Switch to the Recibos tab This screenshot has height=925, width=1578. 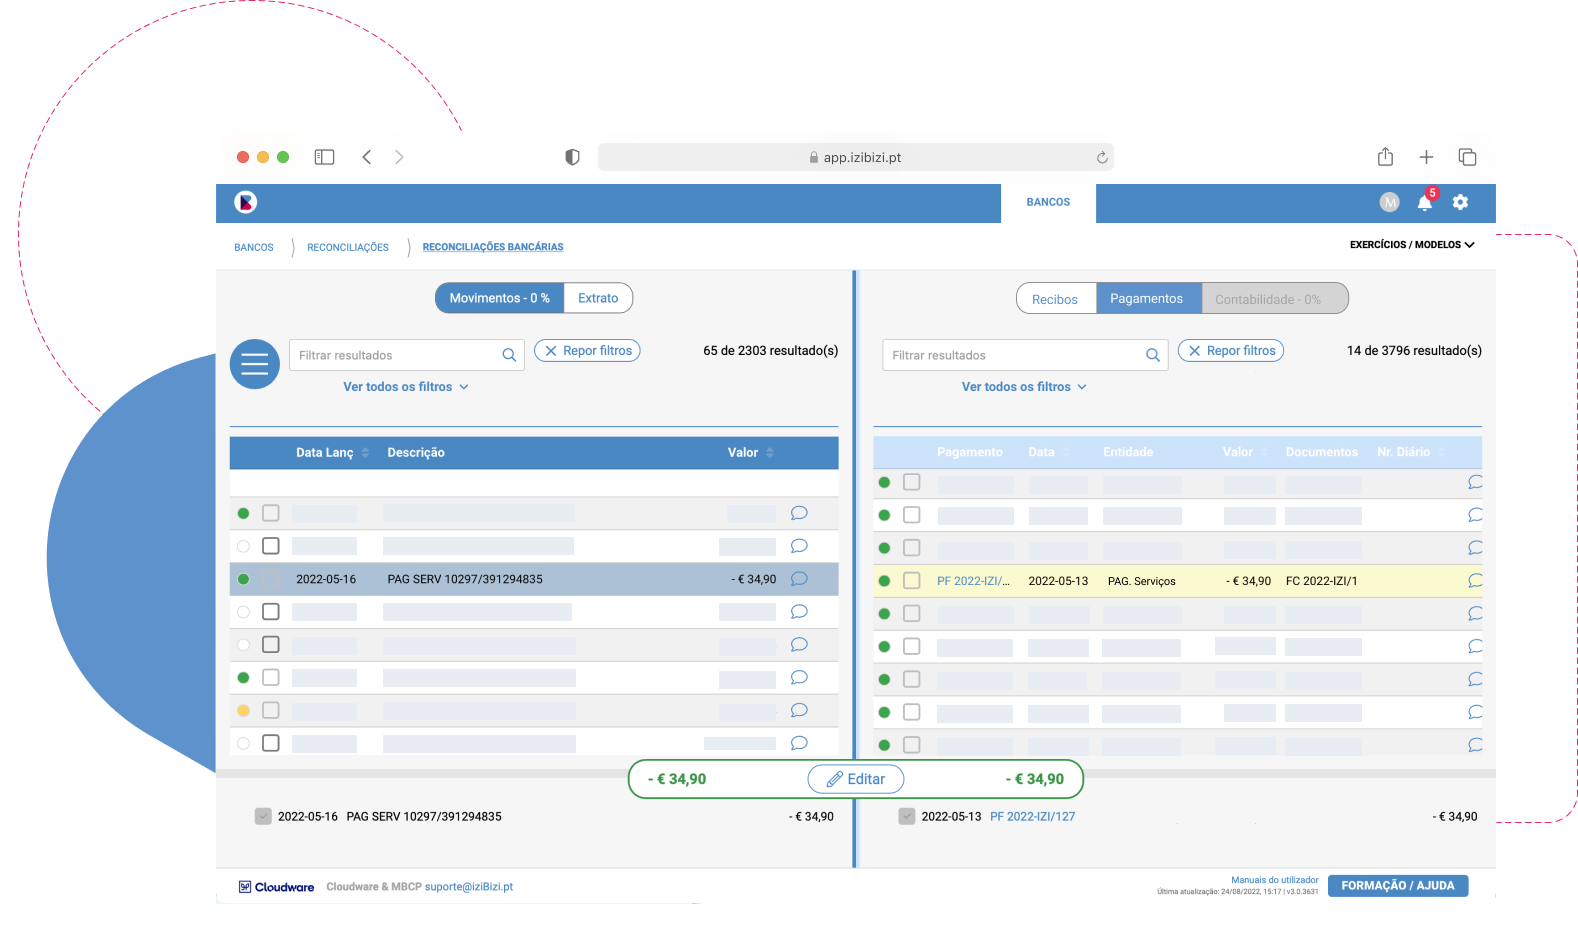click(1055, 299)
